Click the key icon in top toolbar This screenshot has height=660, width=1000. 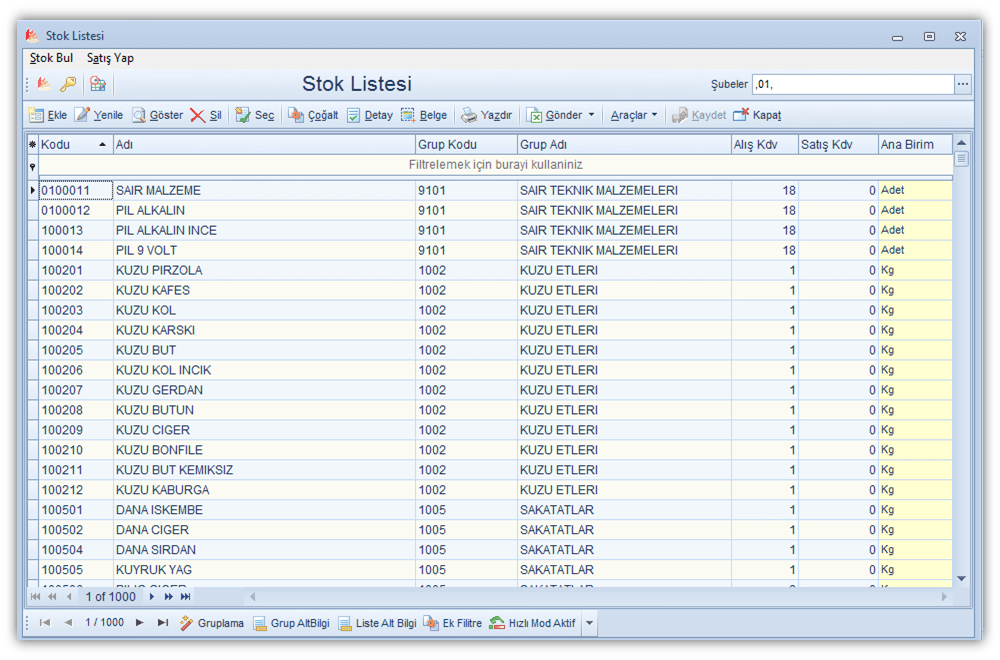coord(68,84)
